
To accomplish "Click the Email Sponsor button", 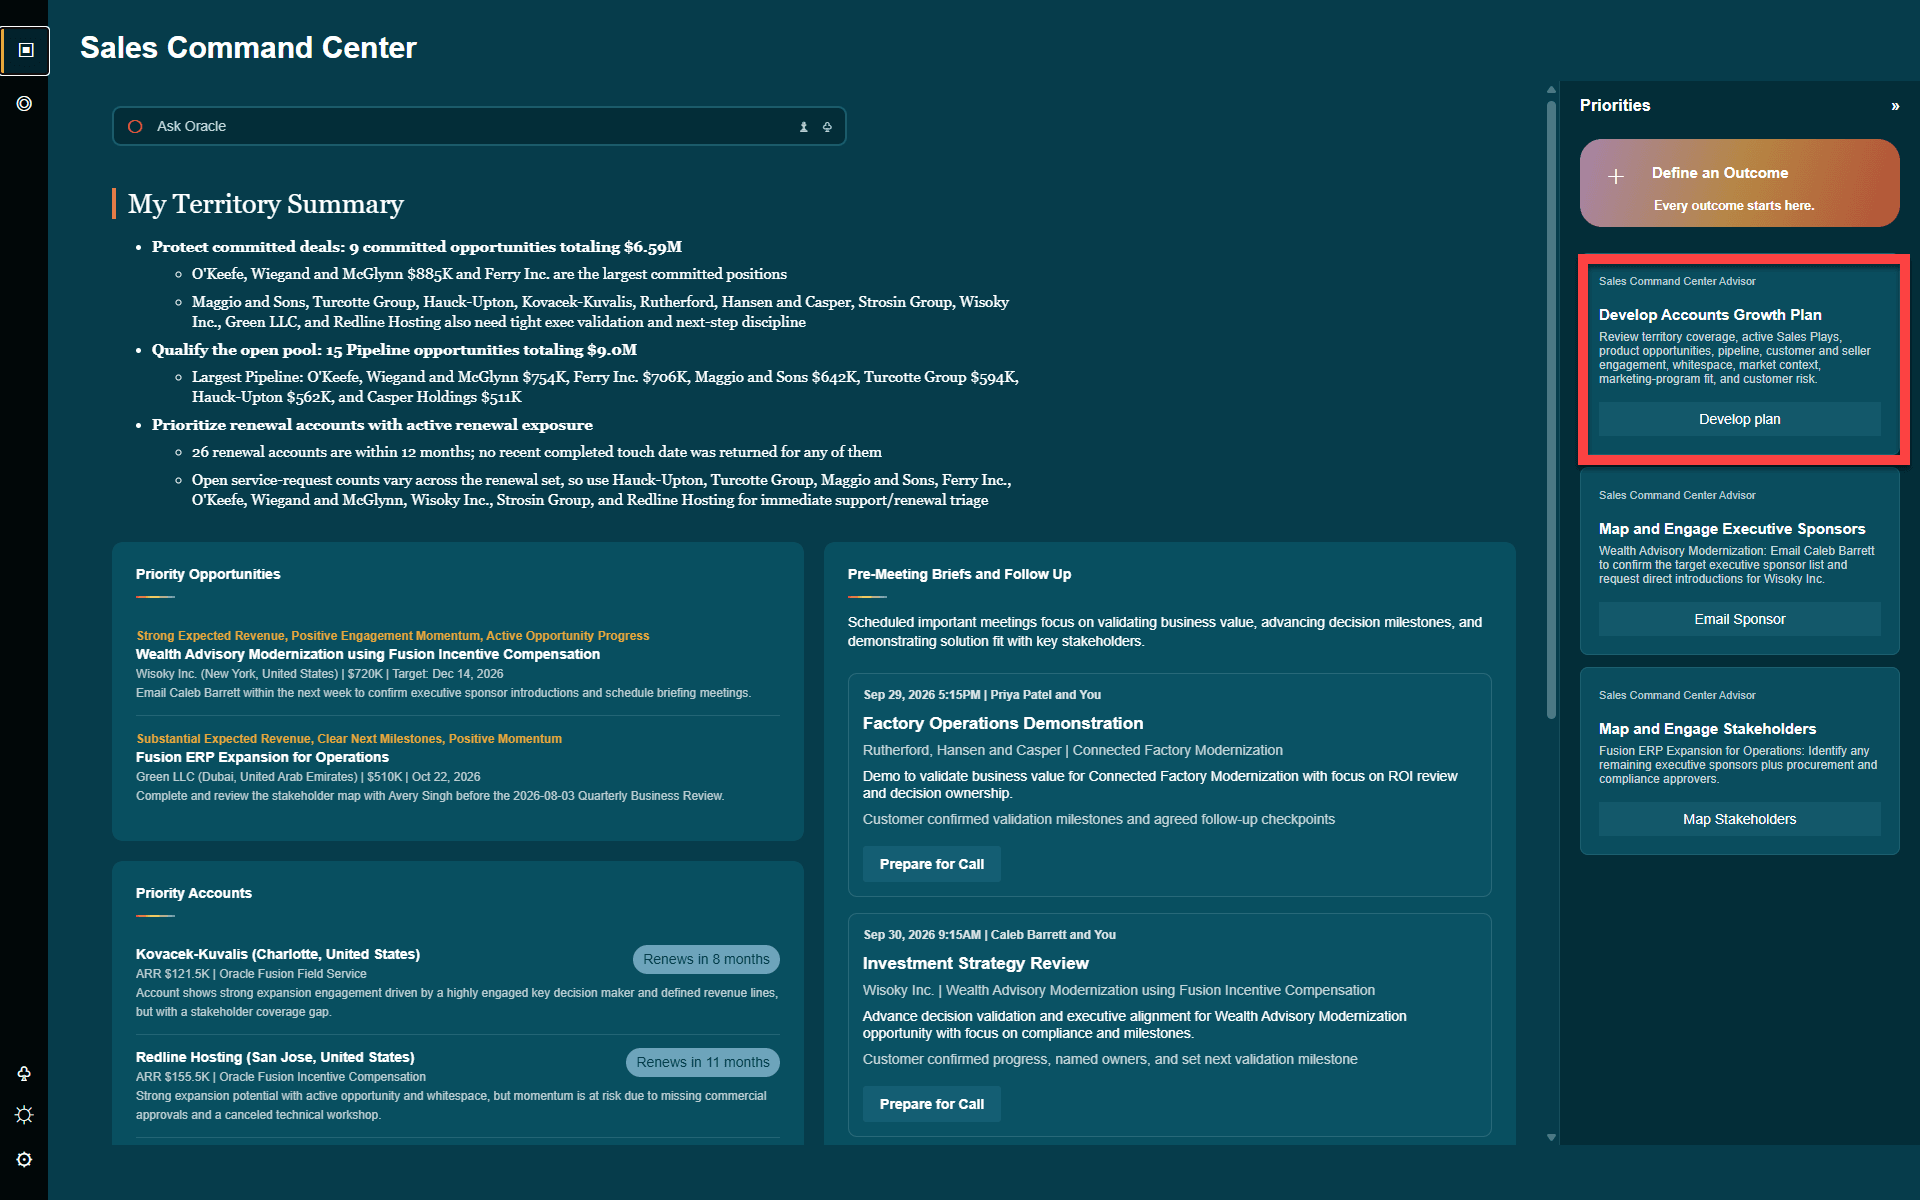I will 1739,619.
